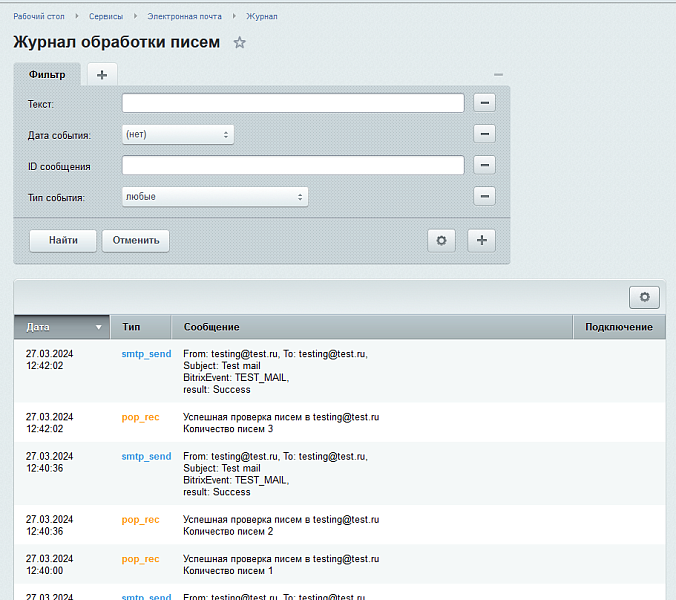
Task: Remove the Тип события filter row
Action: click(x=484, y=197)
